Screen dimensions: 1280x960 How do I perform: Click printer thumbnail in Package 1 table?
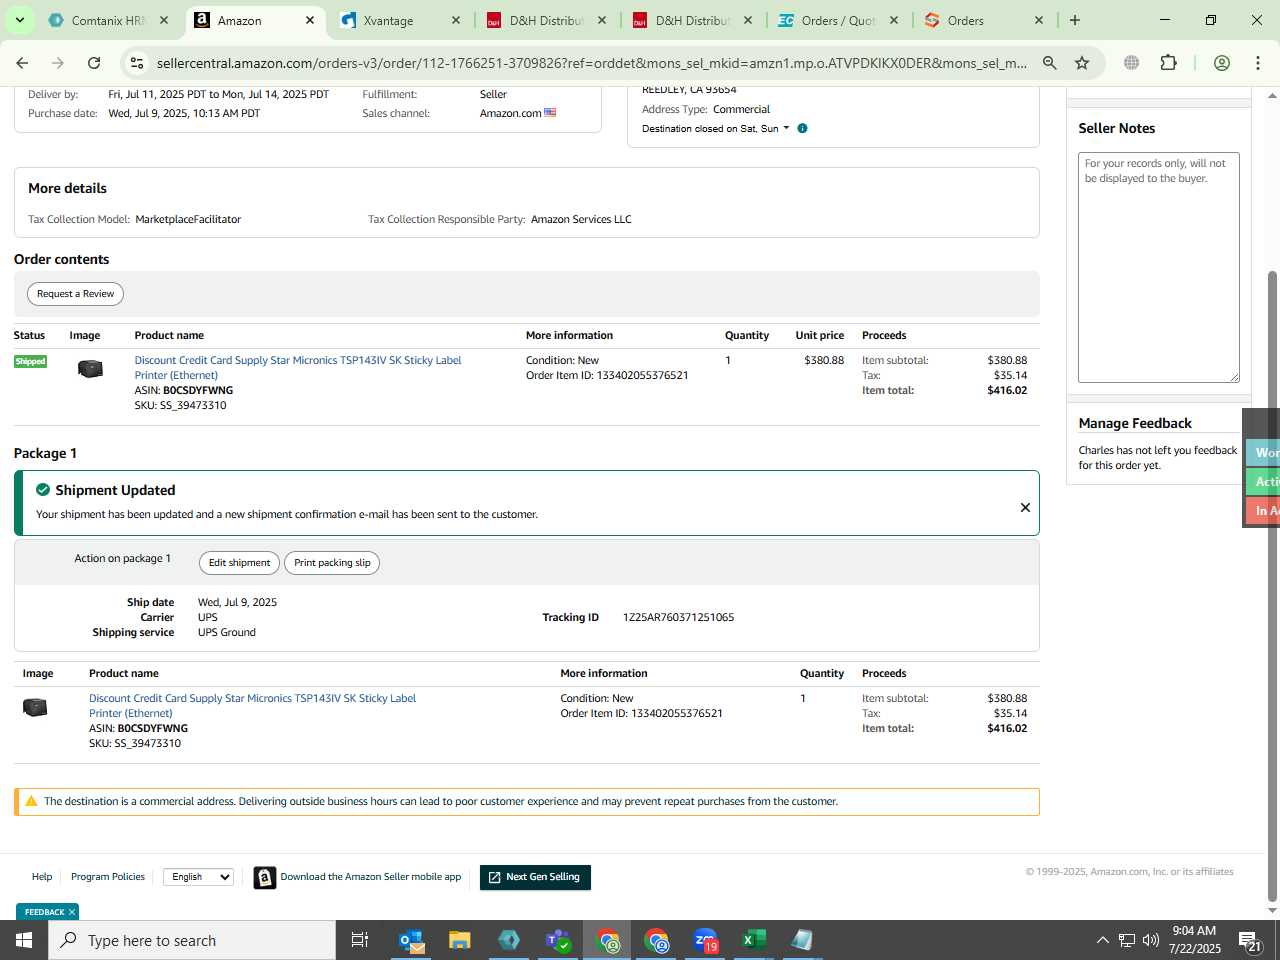coord(35,707)
